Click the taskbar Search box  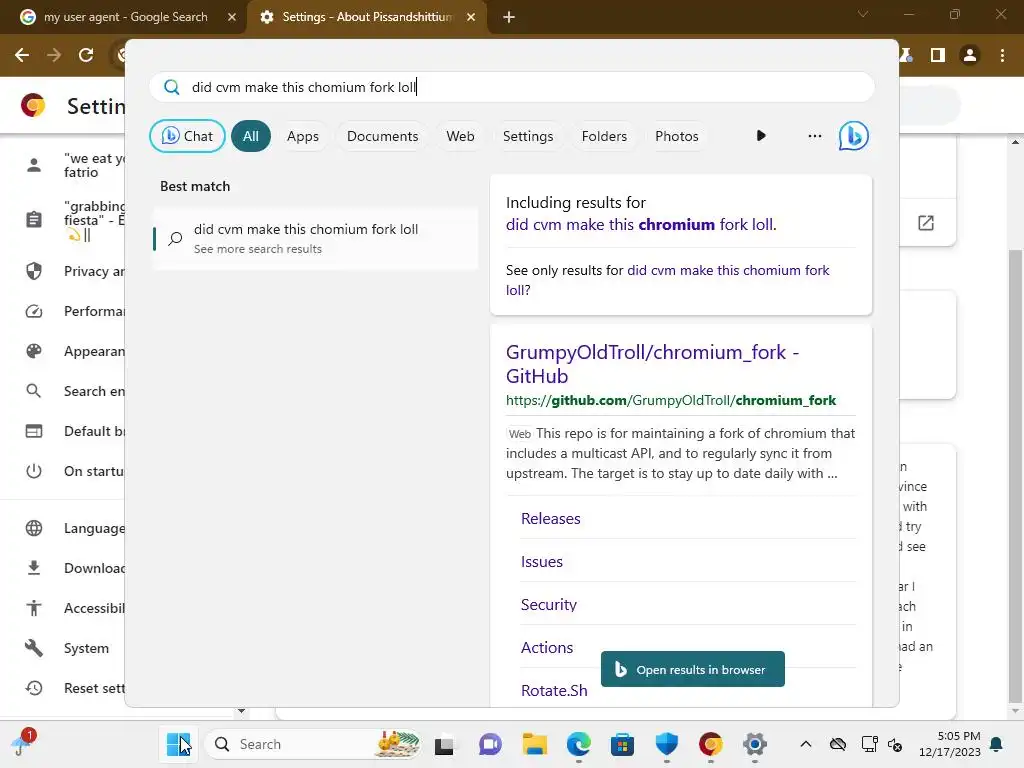[x=312, y=744]
